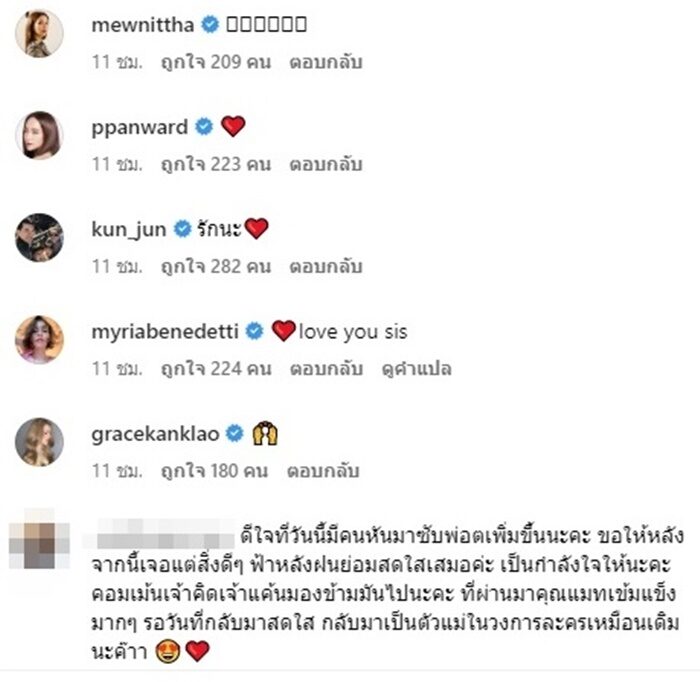Show the 223 likes on ppanward's comment
This screenshot has width=700, height=682.
[216, 164]
